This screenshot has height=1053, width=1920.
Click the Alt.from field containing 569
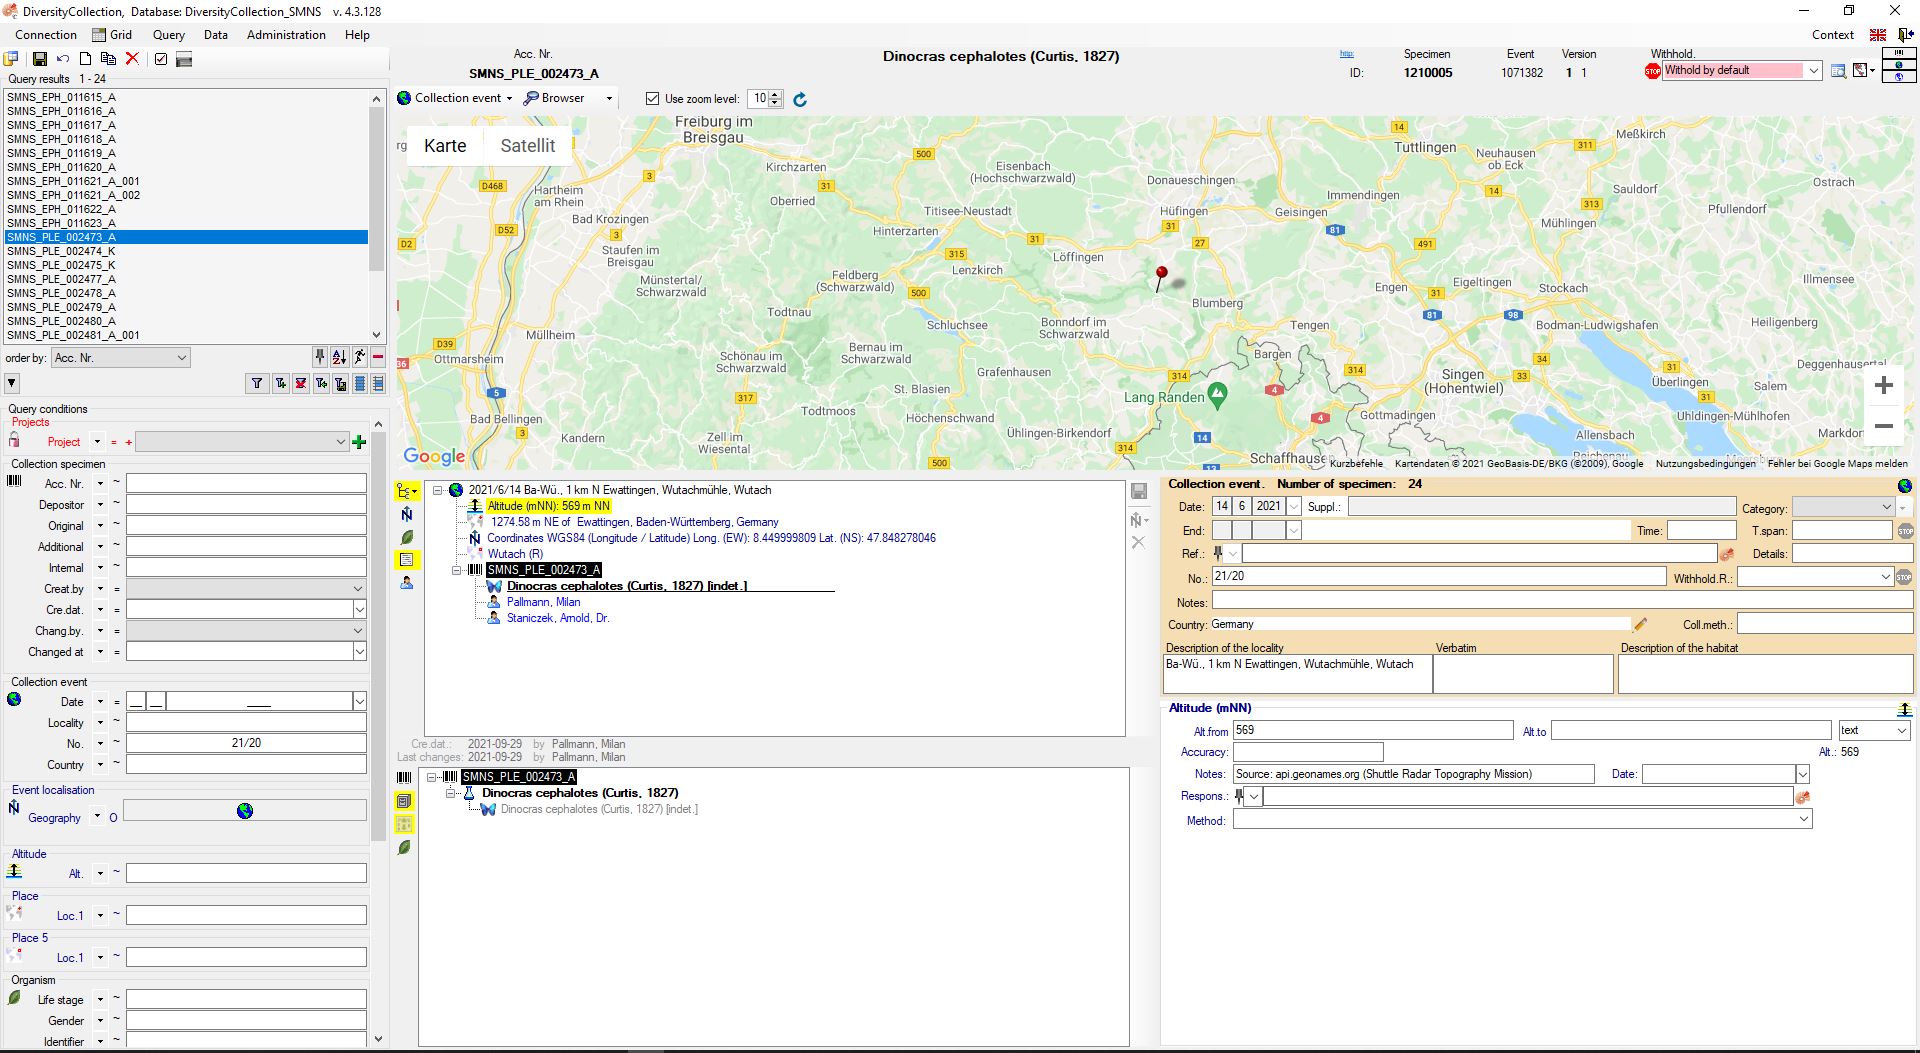coord(1373,731)
